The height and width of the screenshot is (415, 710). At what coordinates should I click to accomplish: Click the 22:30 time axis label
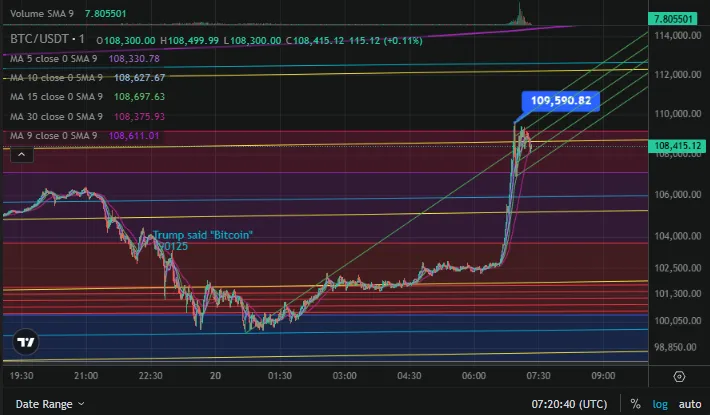[x=150, y=376]
